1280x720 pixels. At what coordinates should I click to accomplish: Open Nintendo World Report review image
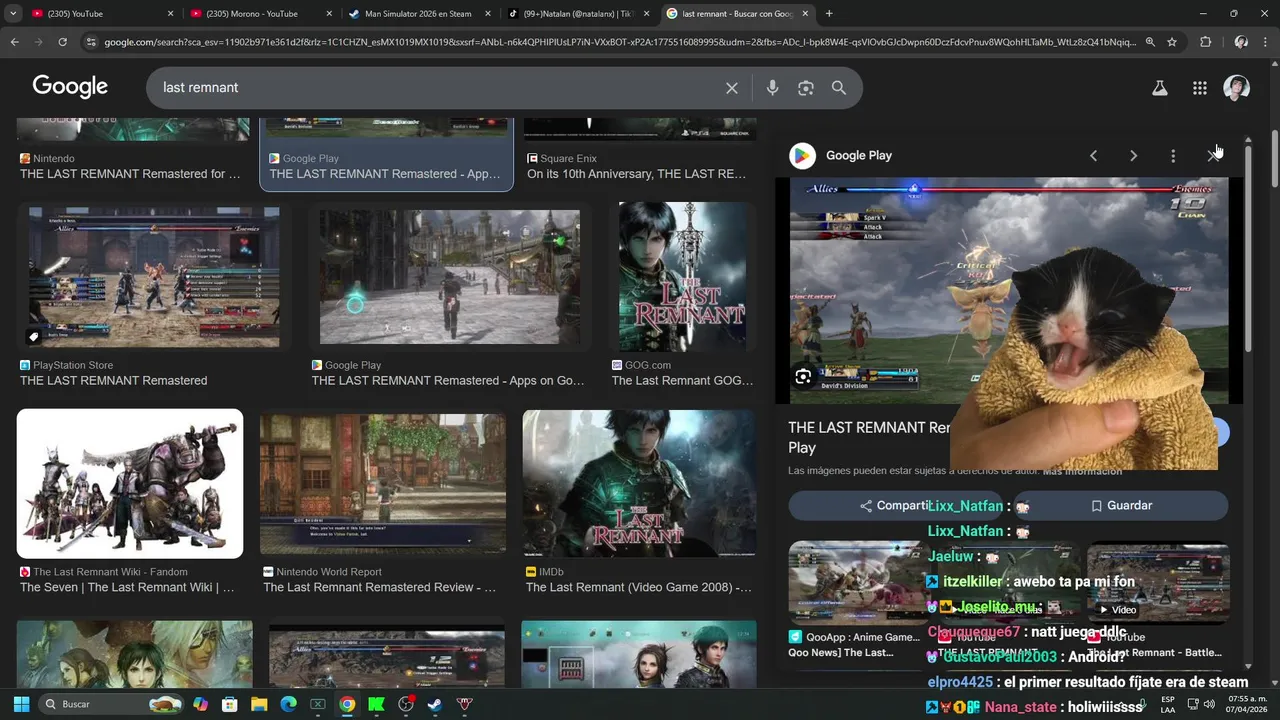[x=383, y=484]
